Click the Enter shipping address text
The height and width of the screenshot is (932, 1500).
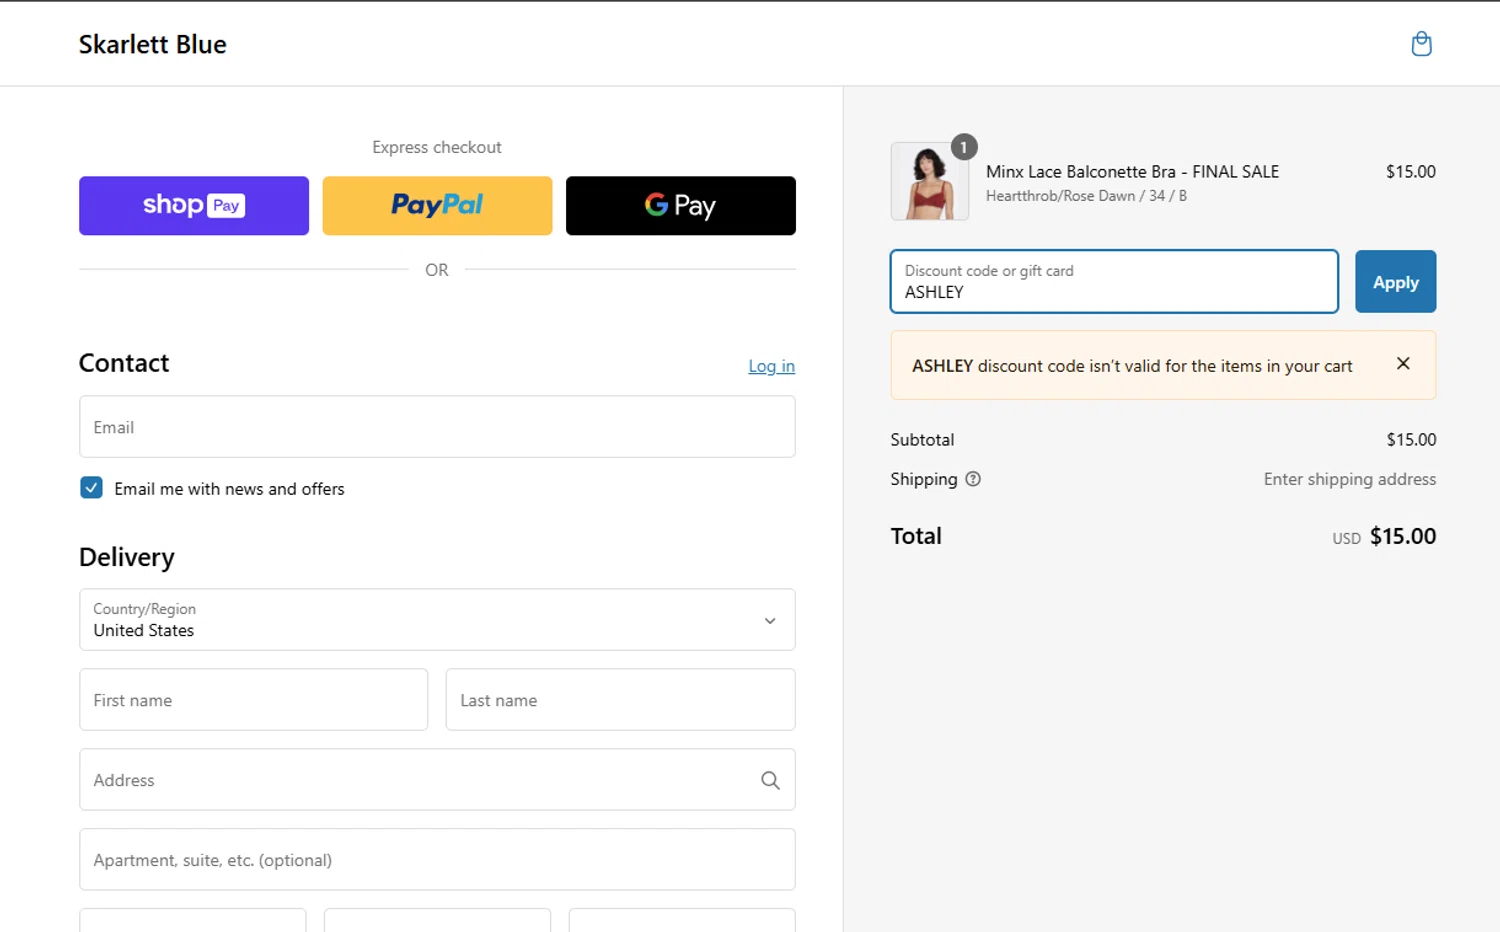click(1349, 479)
